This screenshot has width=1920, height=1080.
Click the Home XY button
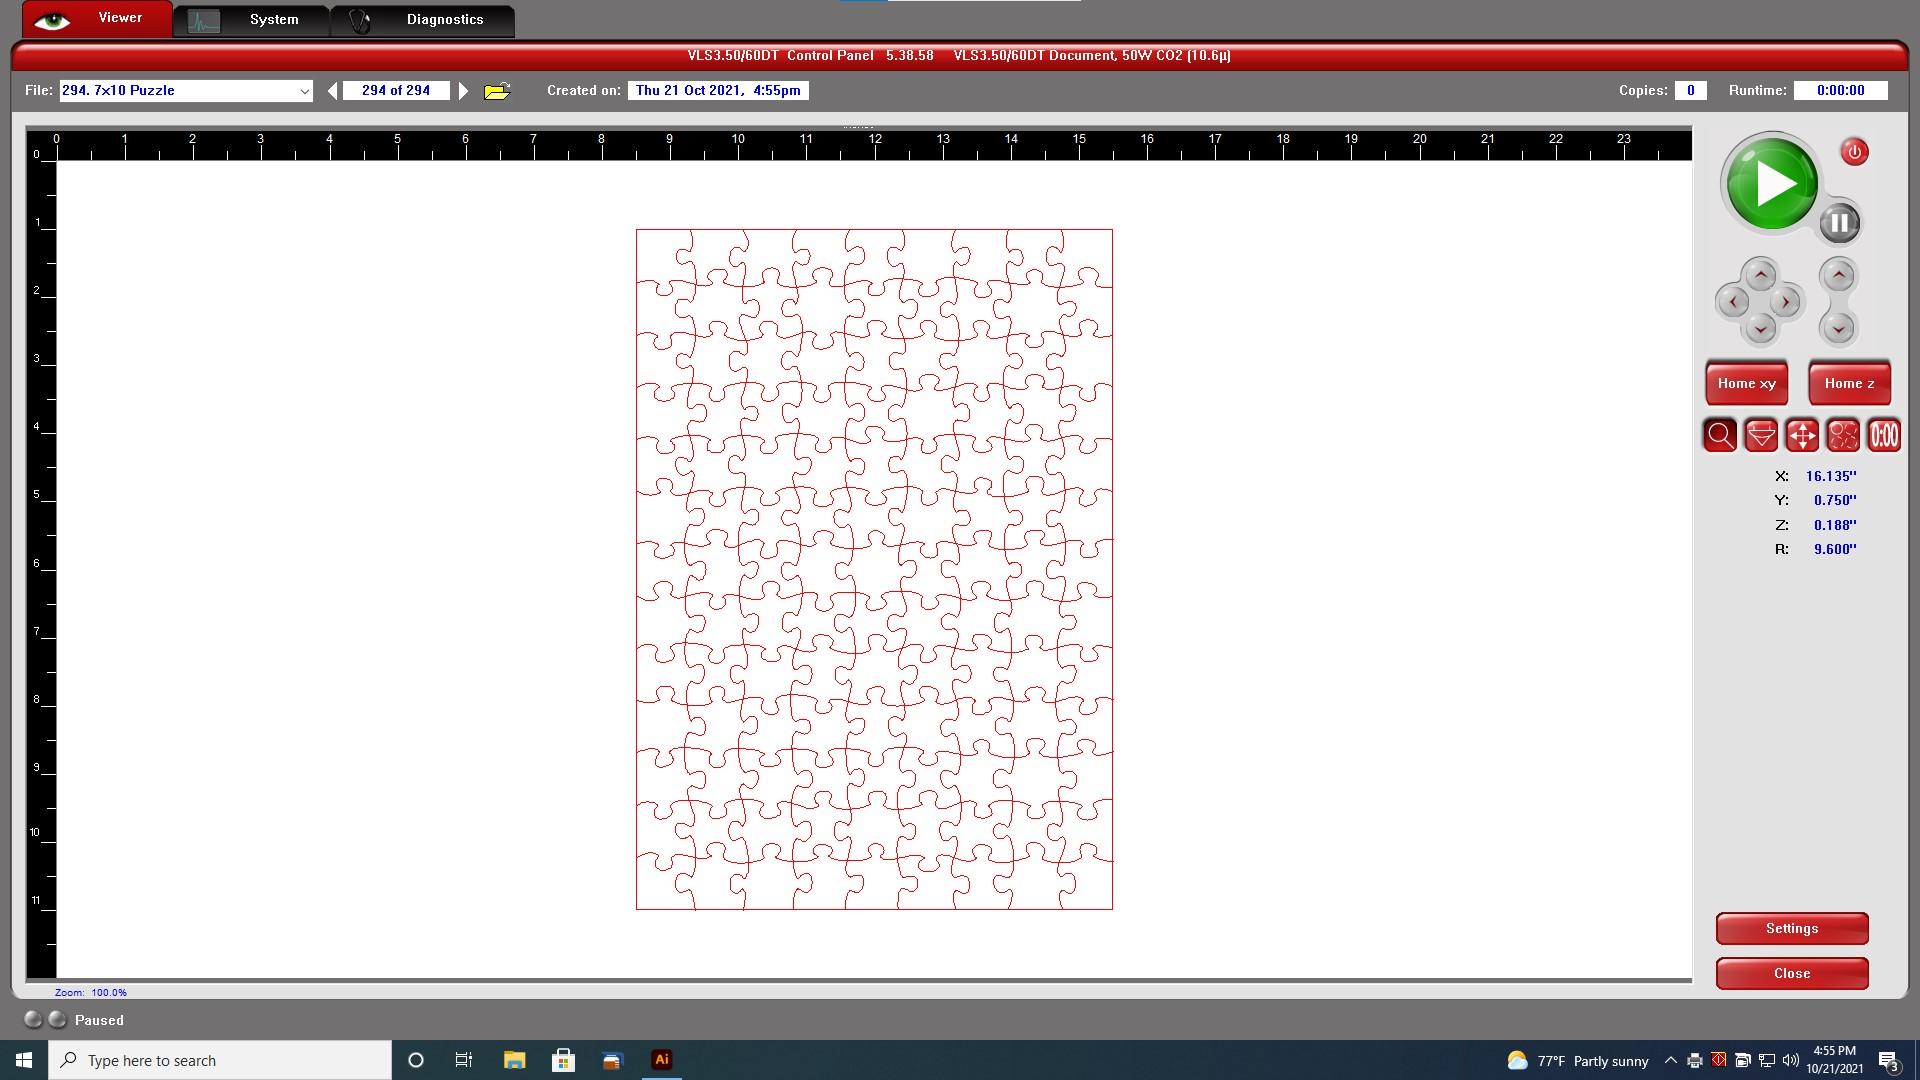(x=1747, y=382)
